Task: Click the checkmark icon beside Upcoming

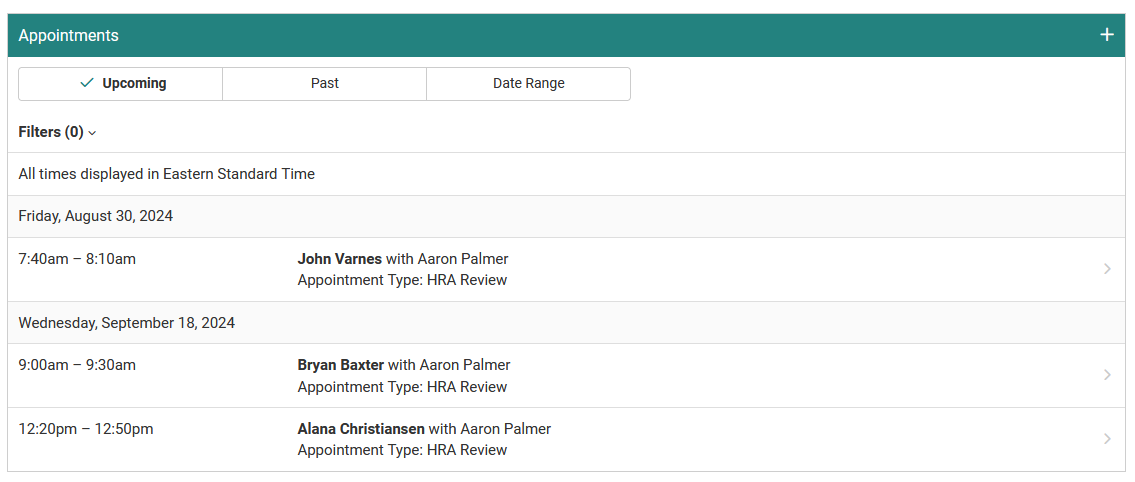Action: 87,84
